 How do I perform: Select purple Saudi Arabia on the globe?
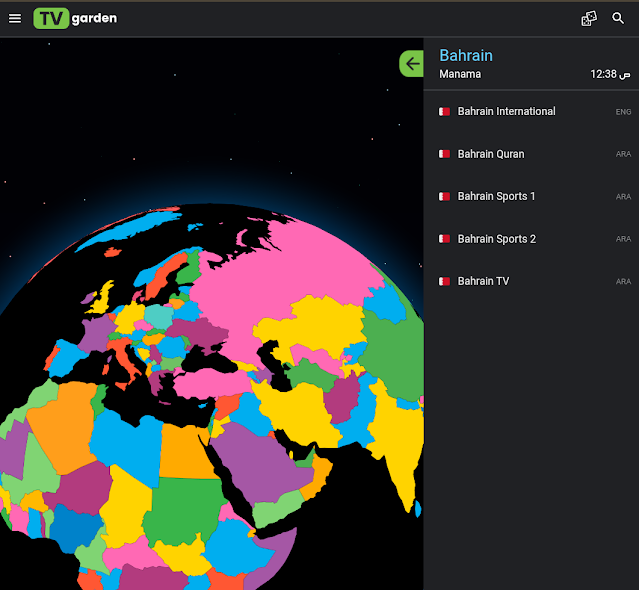[x=261, y=465]
